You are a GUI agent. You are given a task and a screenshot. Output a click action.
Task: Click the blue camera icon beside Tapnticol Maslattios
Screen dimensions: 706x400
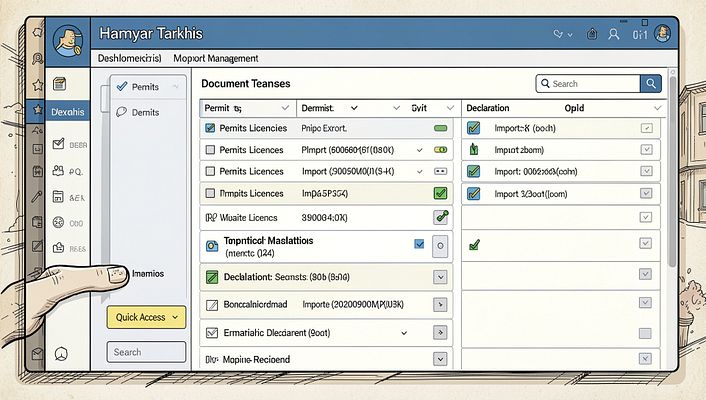[212, 246]
